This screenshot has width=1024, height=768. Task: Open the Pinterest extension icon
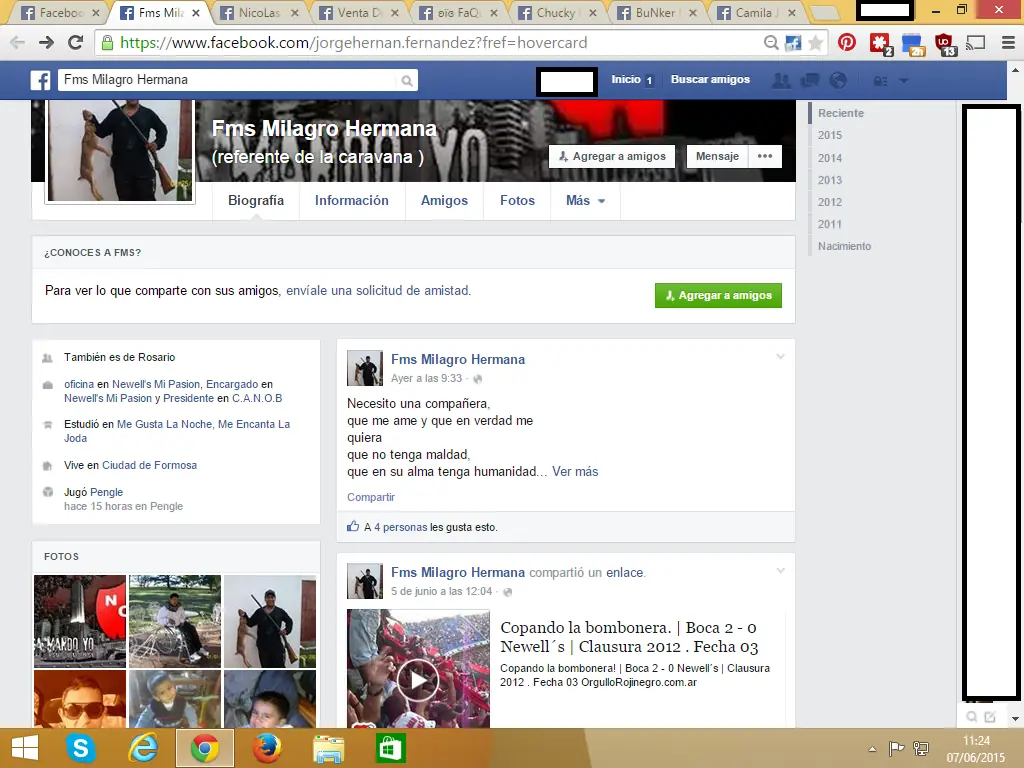(x=847, y=43)
